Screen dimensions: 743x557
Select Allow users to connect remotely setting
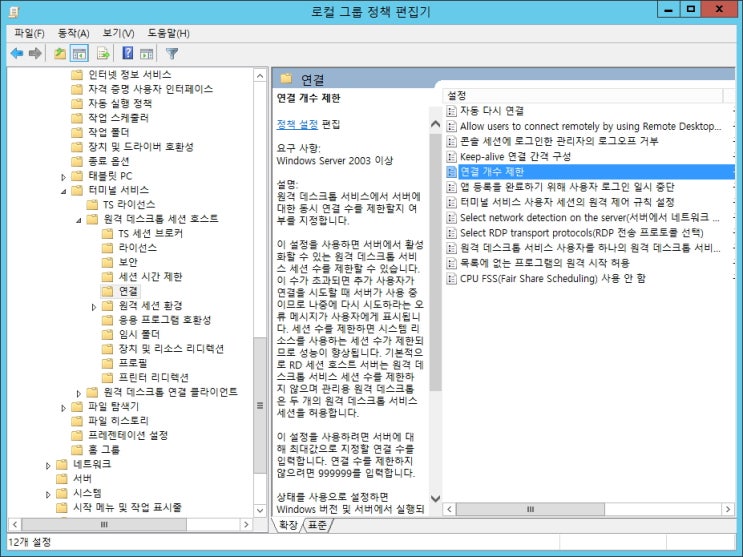coord(589,126)
